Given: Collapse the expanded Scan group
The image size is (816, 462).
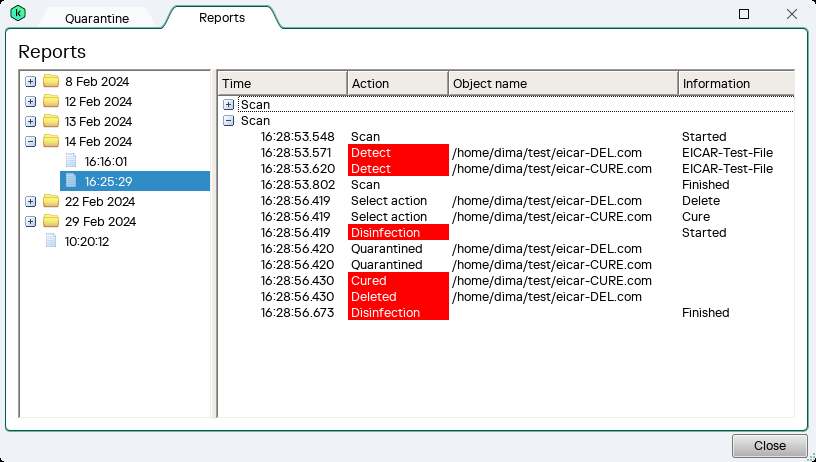Looking at the screenshot, I should (229, 120).
